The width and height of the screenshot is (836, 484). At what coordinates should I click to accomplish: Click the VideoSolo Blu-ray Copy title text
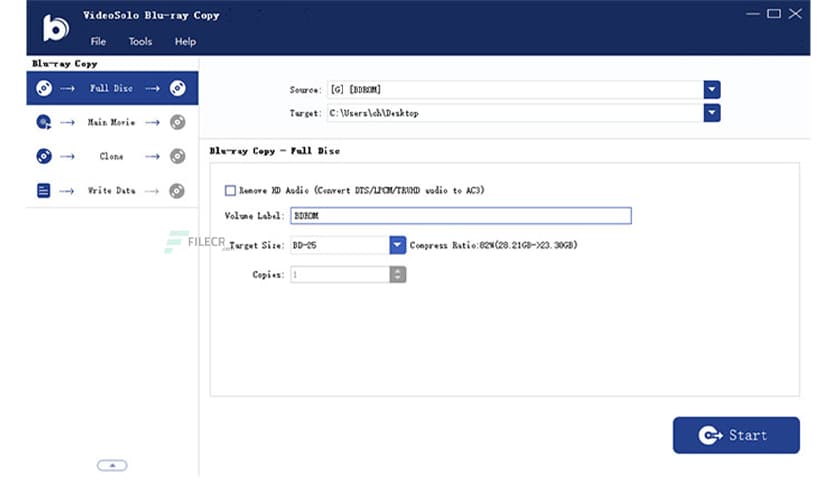click(x=151, y=15)
